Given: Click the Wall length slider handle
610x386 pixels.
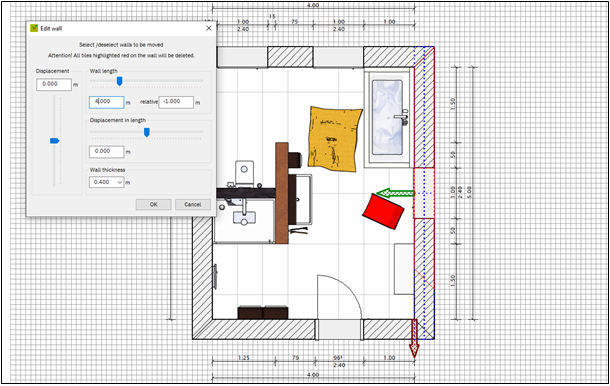Looking at the screenshot, I should [119, 81].
